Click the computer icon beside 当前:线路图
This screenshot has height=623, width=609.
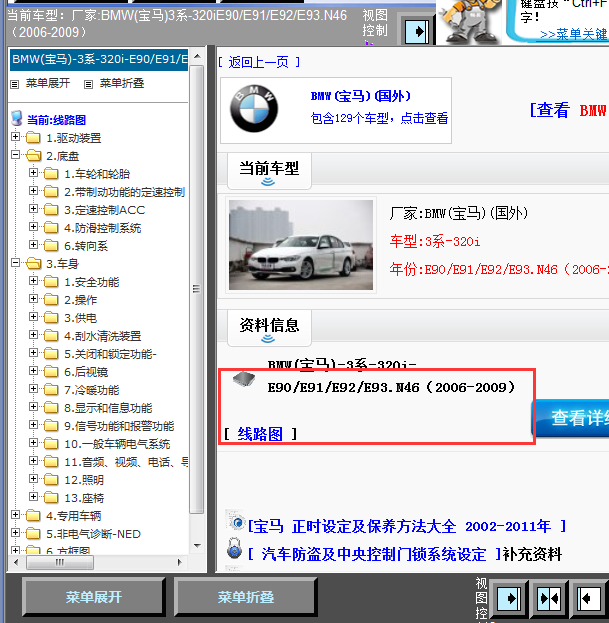click(17, 118)
